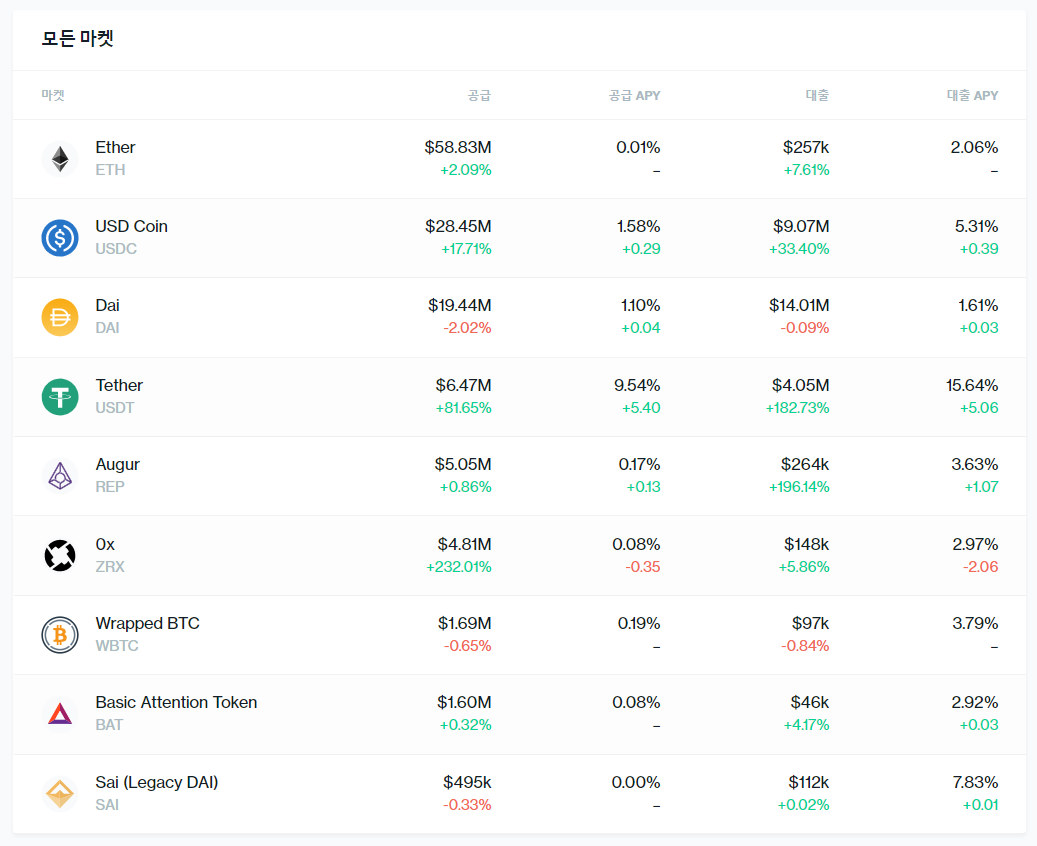1037x846 pixels.
Task: Click the 마켓 column header
Action: pyautogui.click(x=53, y=95)
